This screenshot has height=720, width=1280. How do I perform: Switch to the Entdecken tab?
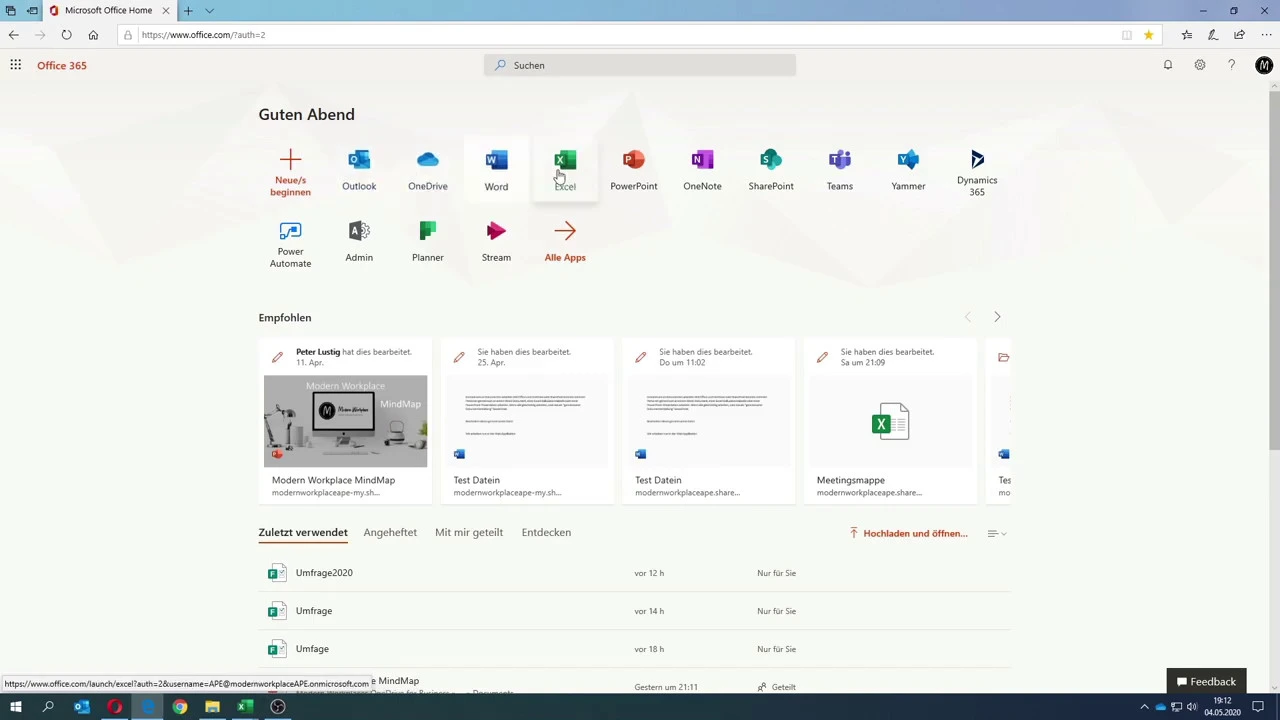click(546, 532)
